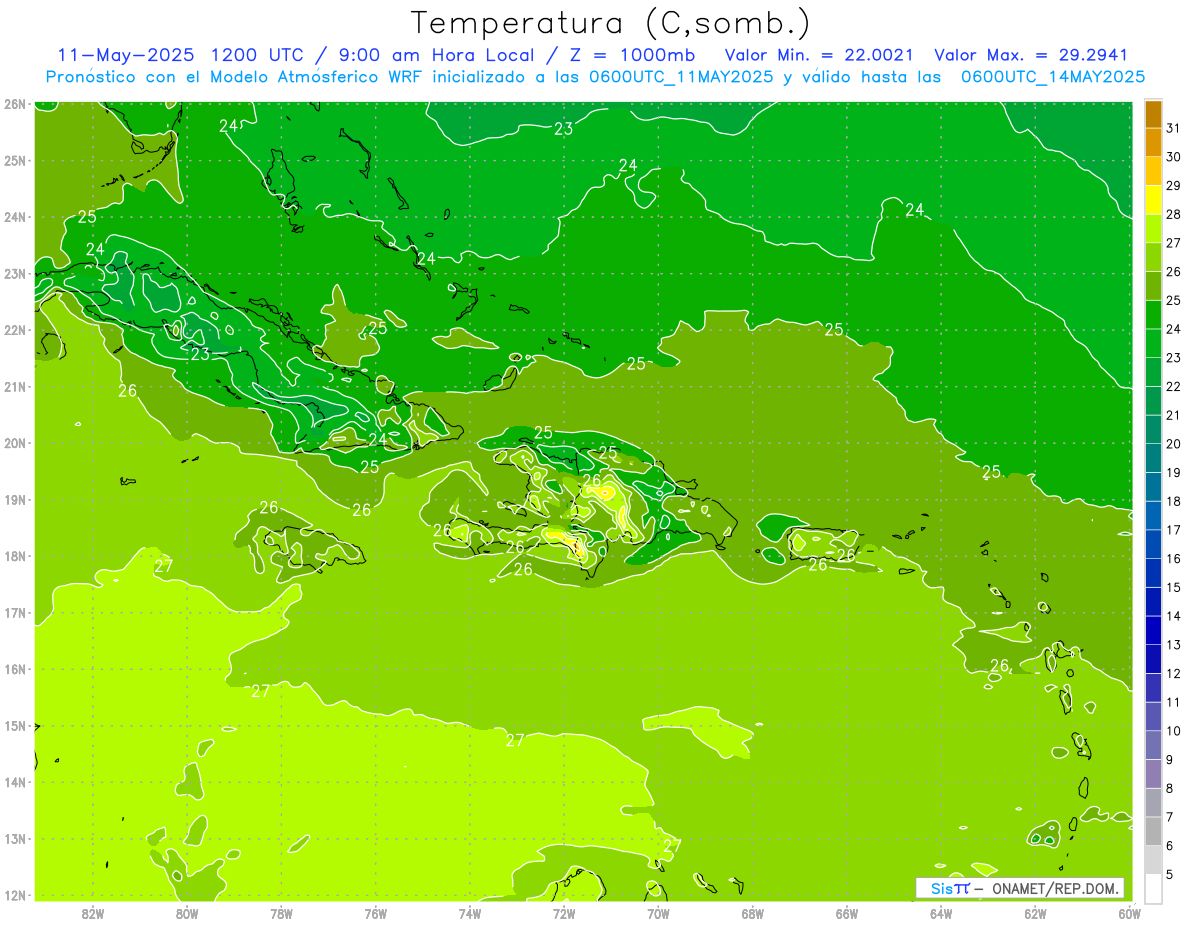Click latitude axis label '20N'
Screen dimensions: 1200x927
[x=14, y=443]
